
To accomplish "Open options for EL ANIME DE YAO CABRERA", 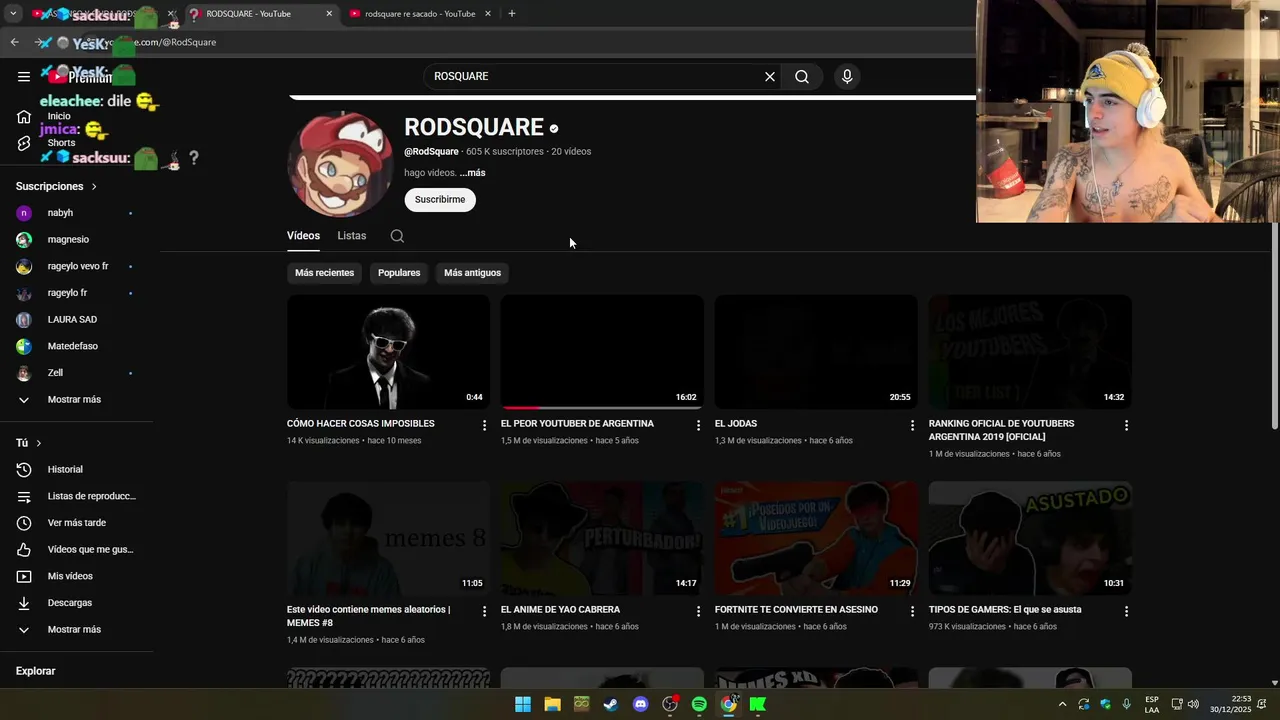I will tap(698, 611).
